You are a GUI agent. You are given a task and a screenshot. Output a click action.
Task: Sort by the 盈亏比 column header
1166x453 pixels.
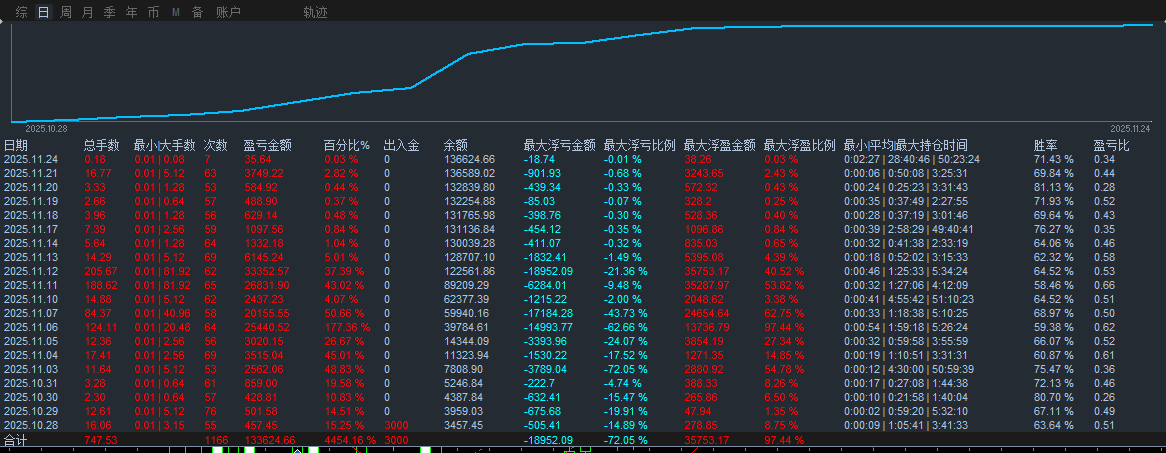[x=1112, y=146]
